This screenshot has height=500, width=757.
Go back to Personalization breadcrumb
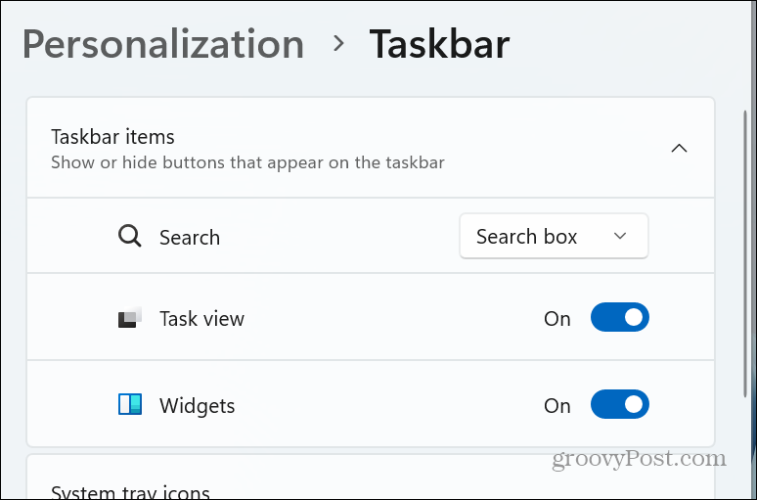pos(163,45)
